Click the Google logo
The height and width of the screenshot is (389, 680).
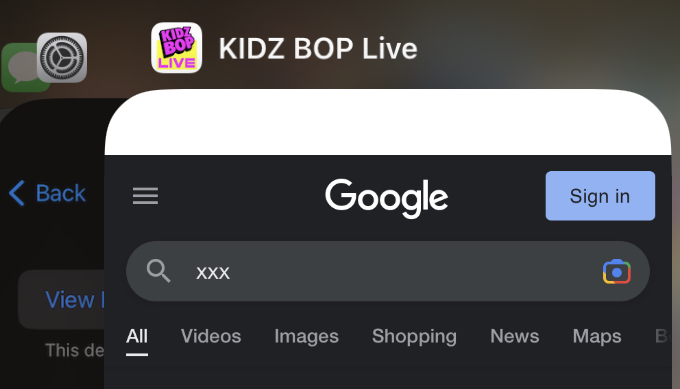pyautogui.click(x=386, y=198)
